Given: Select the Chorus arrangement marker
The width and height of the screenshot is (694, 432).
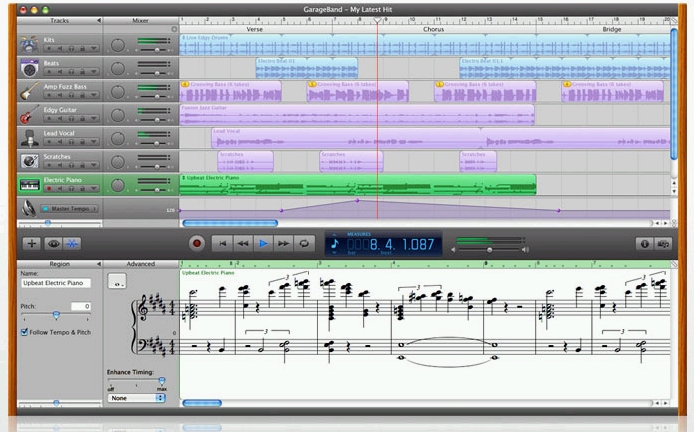Looking at the screenshot, I should pos(434,29).
